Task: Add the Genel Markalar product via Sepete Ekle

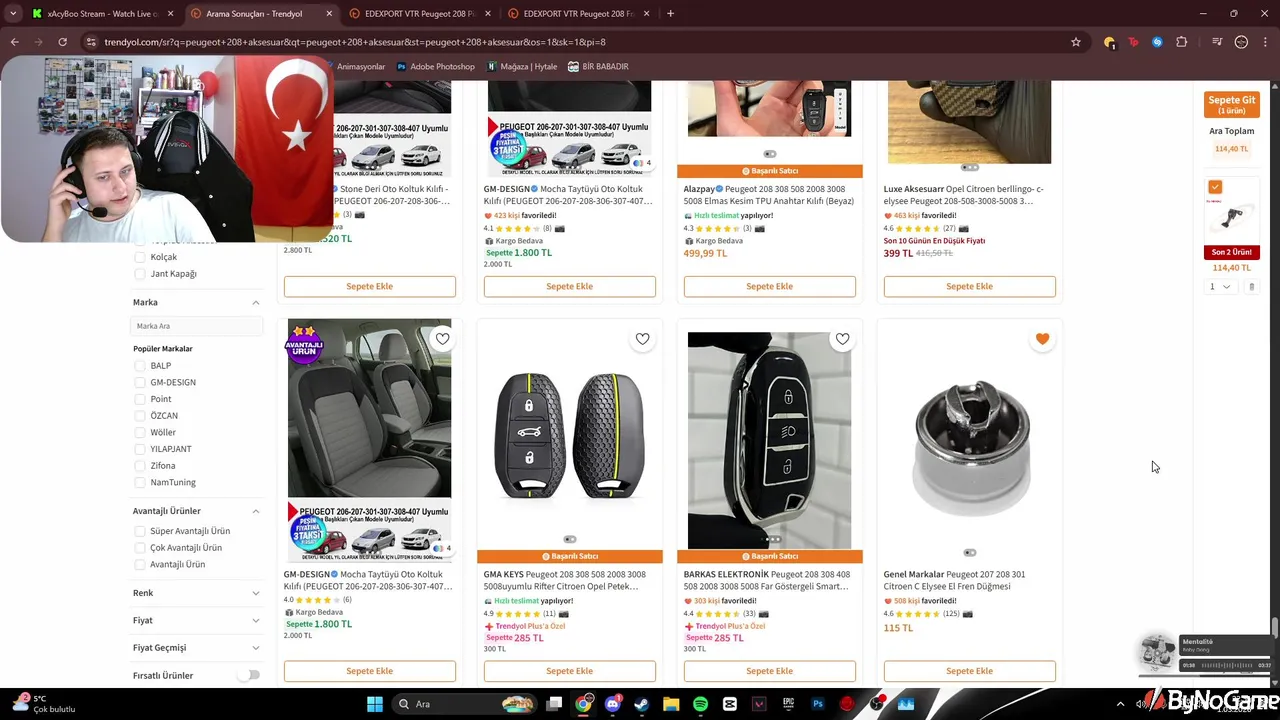Action: (969, 671)
